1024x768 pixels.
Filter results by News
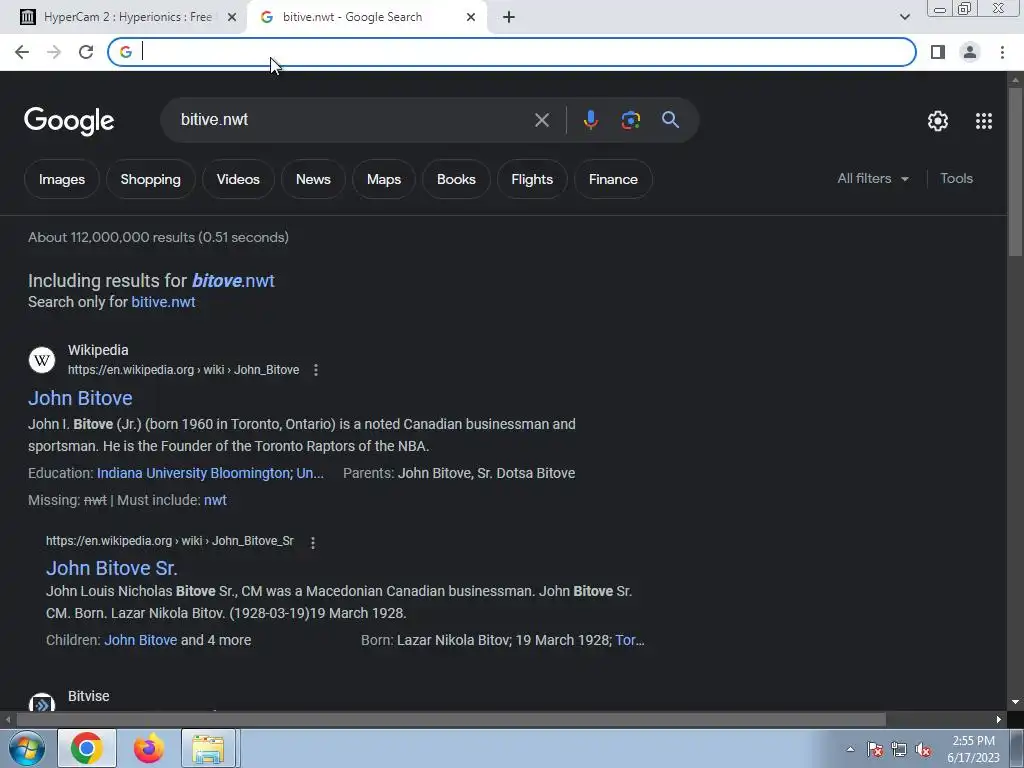coord(313,179)
